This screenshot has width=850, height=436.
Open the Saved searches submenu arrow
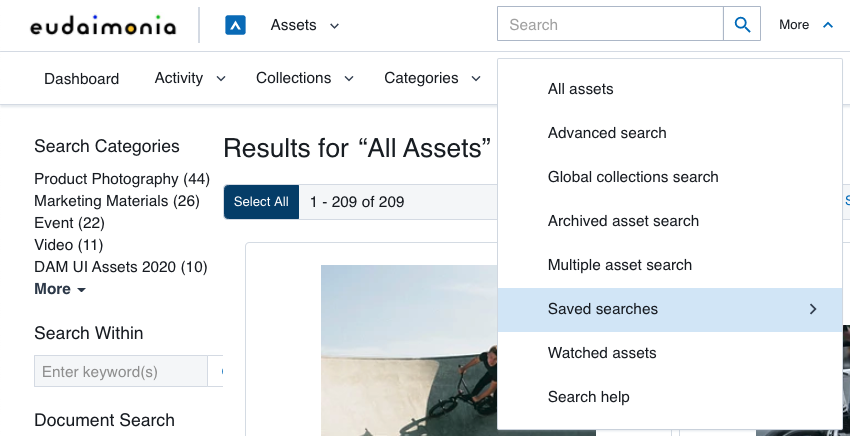coord(813,309)
